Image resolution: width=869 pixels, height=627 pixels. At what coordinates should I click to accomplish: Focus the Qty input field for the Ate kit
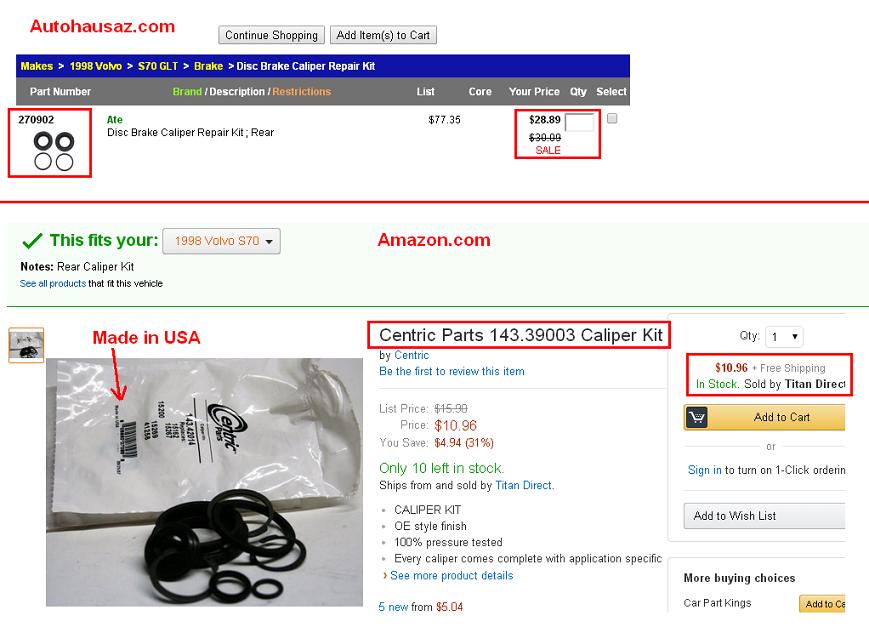pos(579,122)
